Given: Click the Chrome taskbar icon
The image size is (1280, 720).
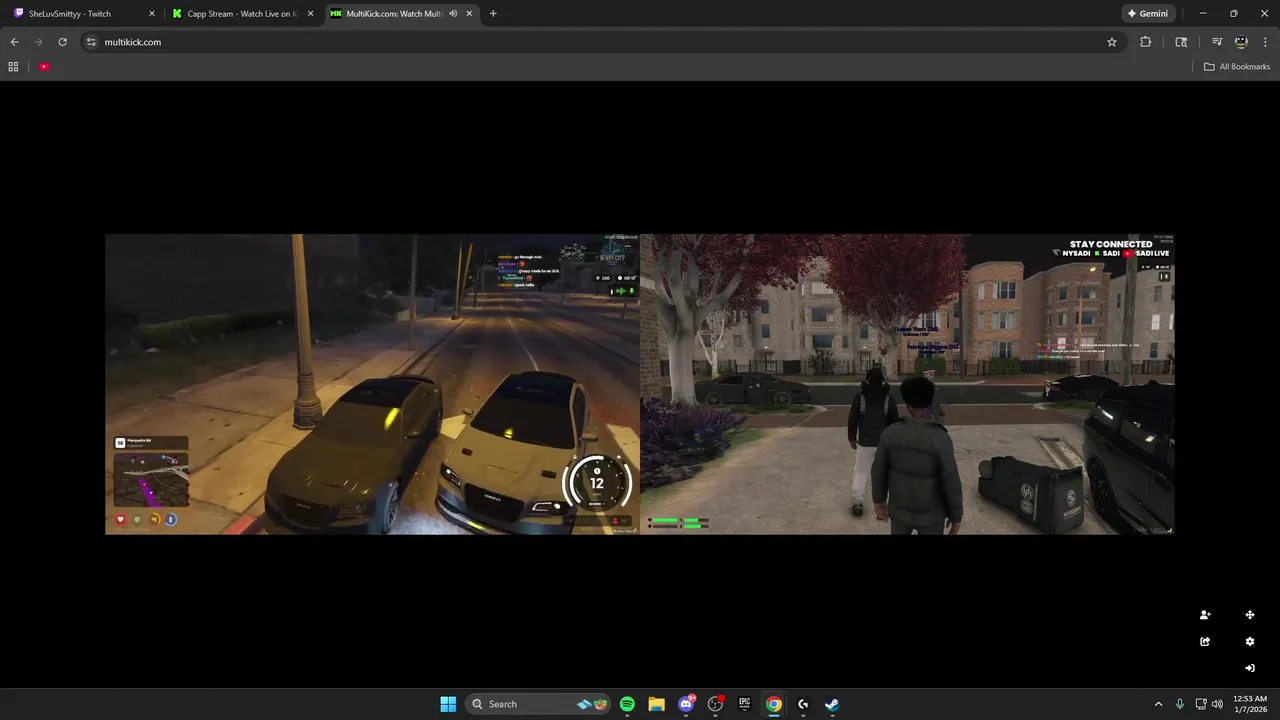Looking at the screenshot, I should tap(773, 704).
